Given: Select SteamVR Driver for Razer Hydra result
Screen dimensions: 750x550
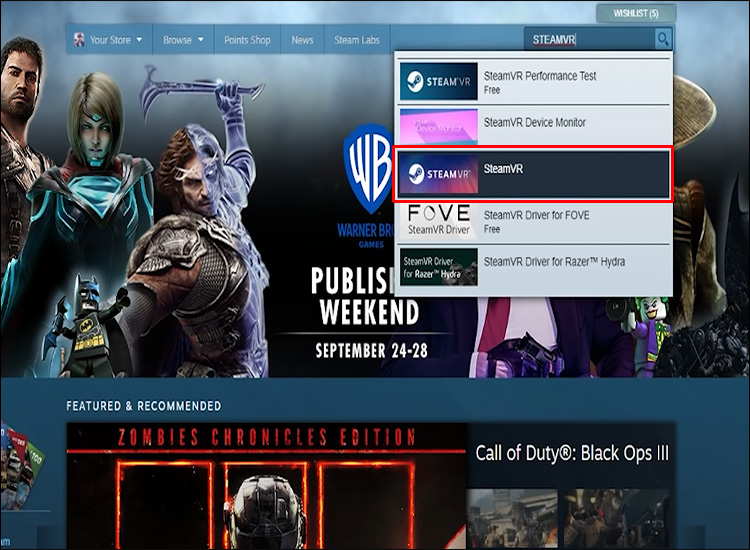Looking at the screenshot, I should (534, 267).
